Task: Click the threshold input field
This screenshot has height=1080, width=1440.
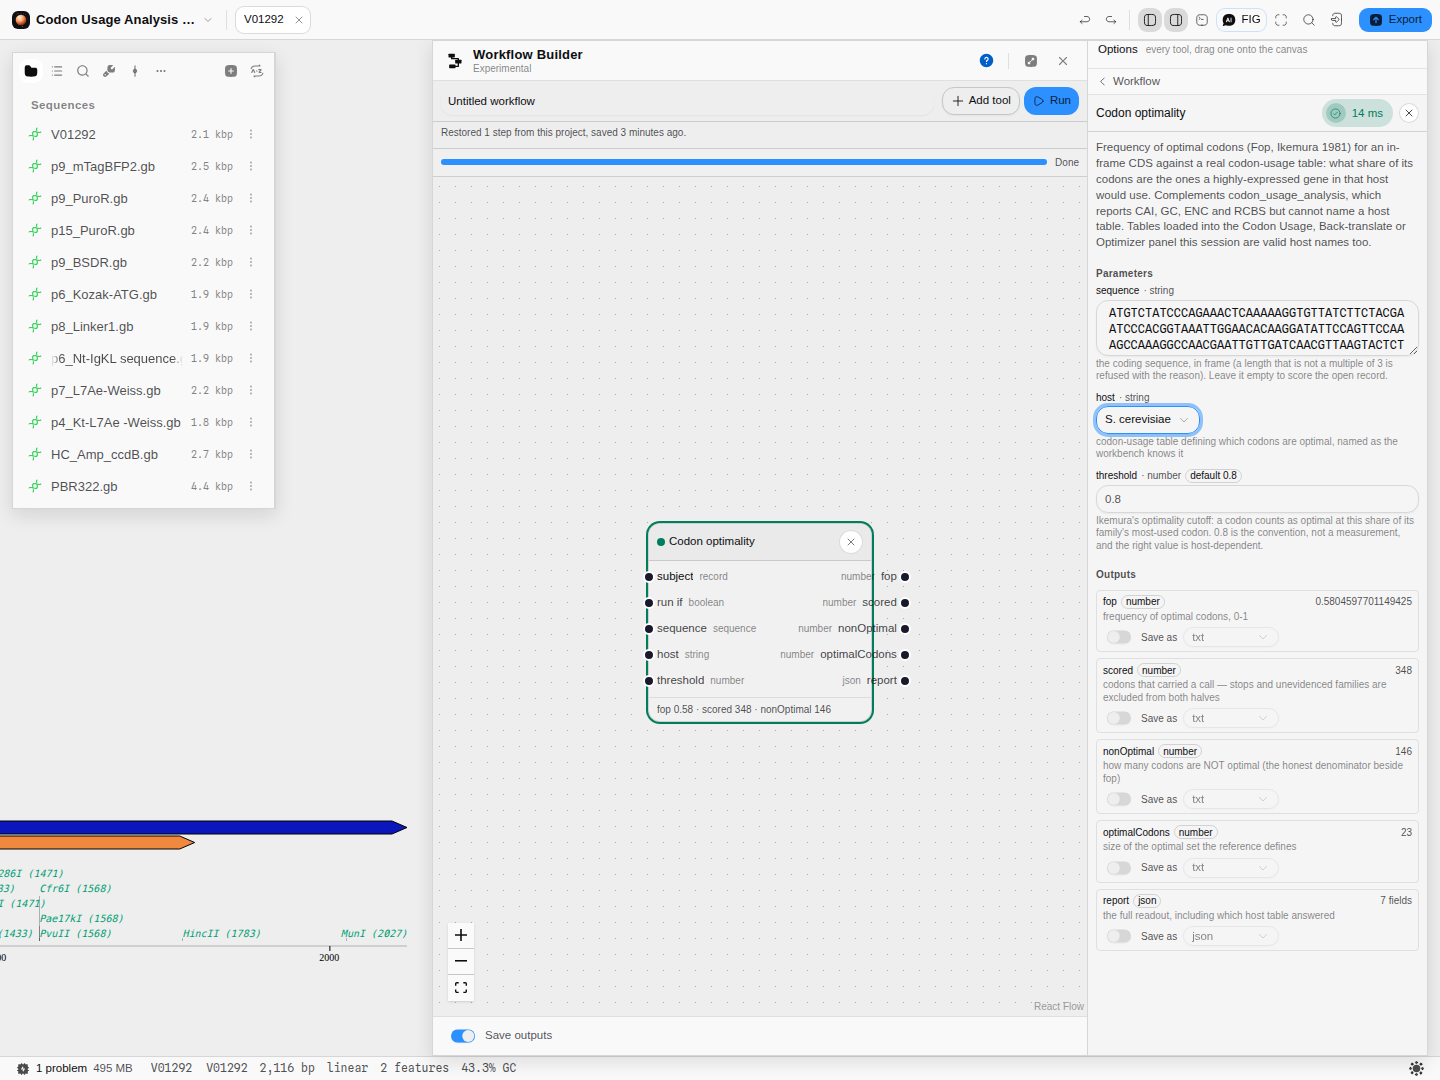Action: [x=1257, y=499]
